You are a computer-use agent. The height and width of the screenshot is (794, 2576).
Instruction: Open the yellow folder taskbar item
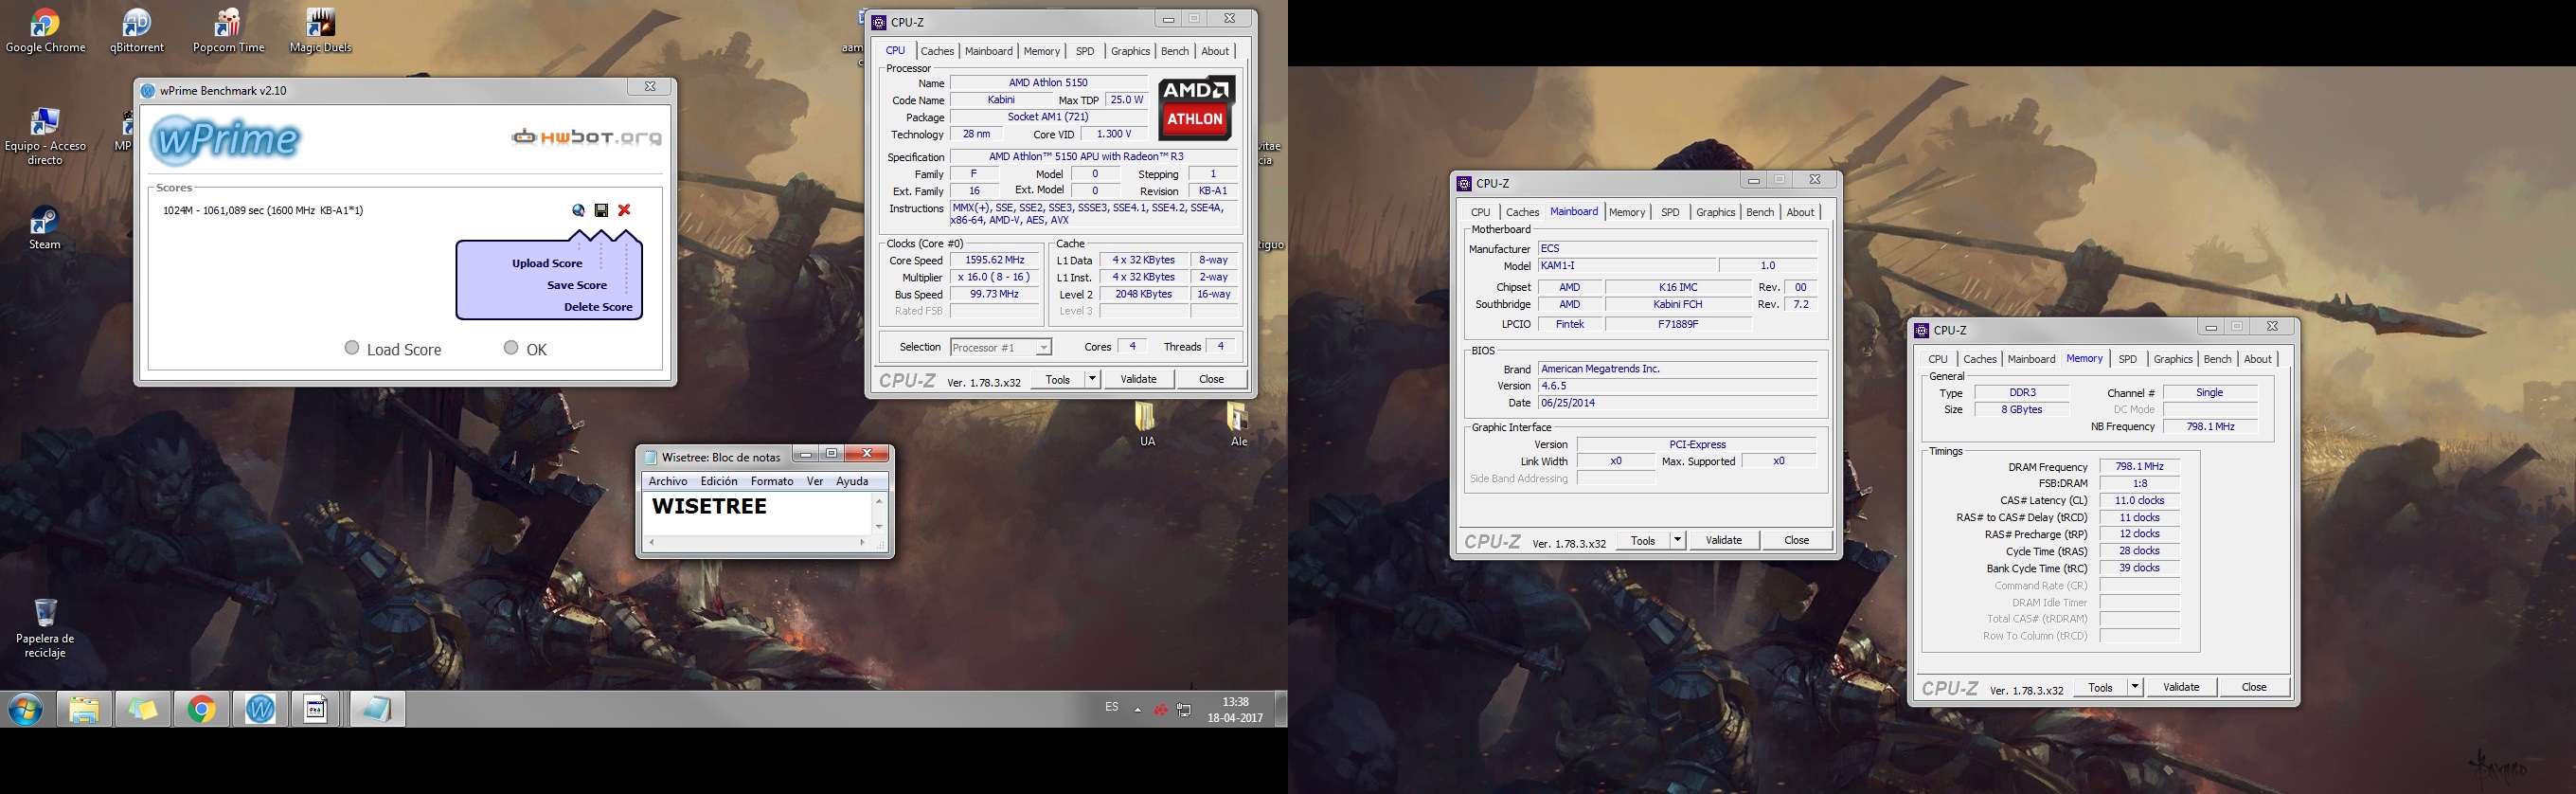coord(143,709)
